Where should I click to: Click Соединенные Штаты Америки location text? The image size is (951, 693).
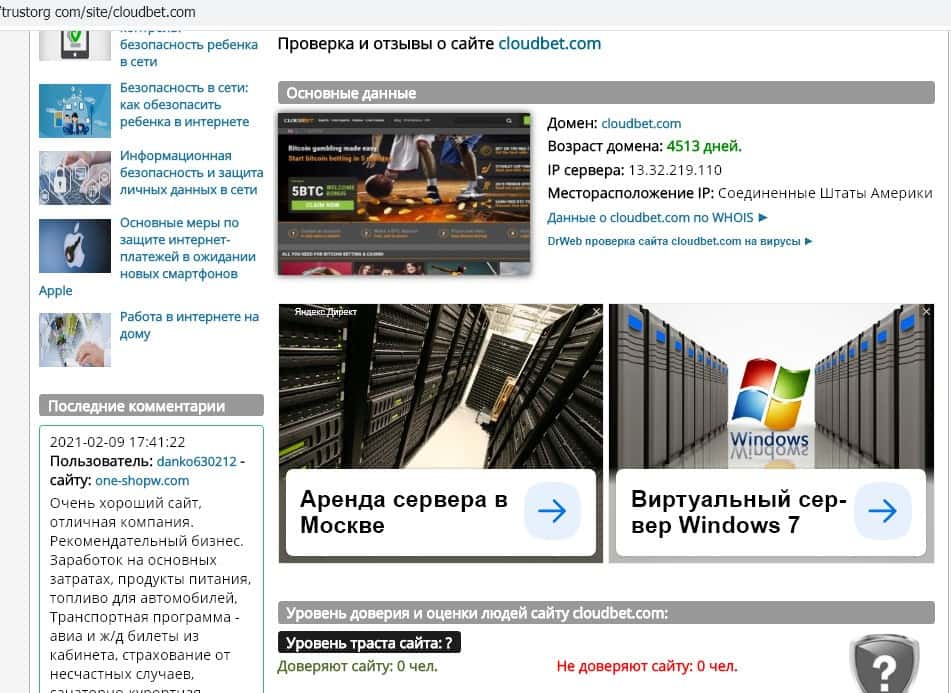[x=825, y=193]
